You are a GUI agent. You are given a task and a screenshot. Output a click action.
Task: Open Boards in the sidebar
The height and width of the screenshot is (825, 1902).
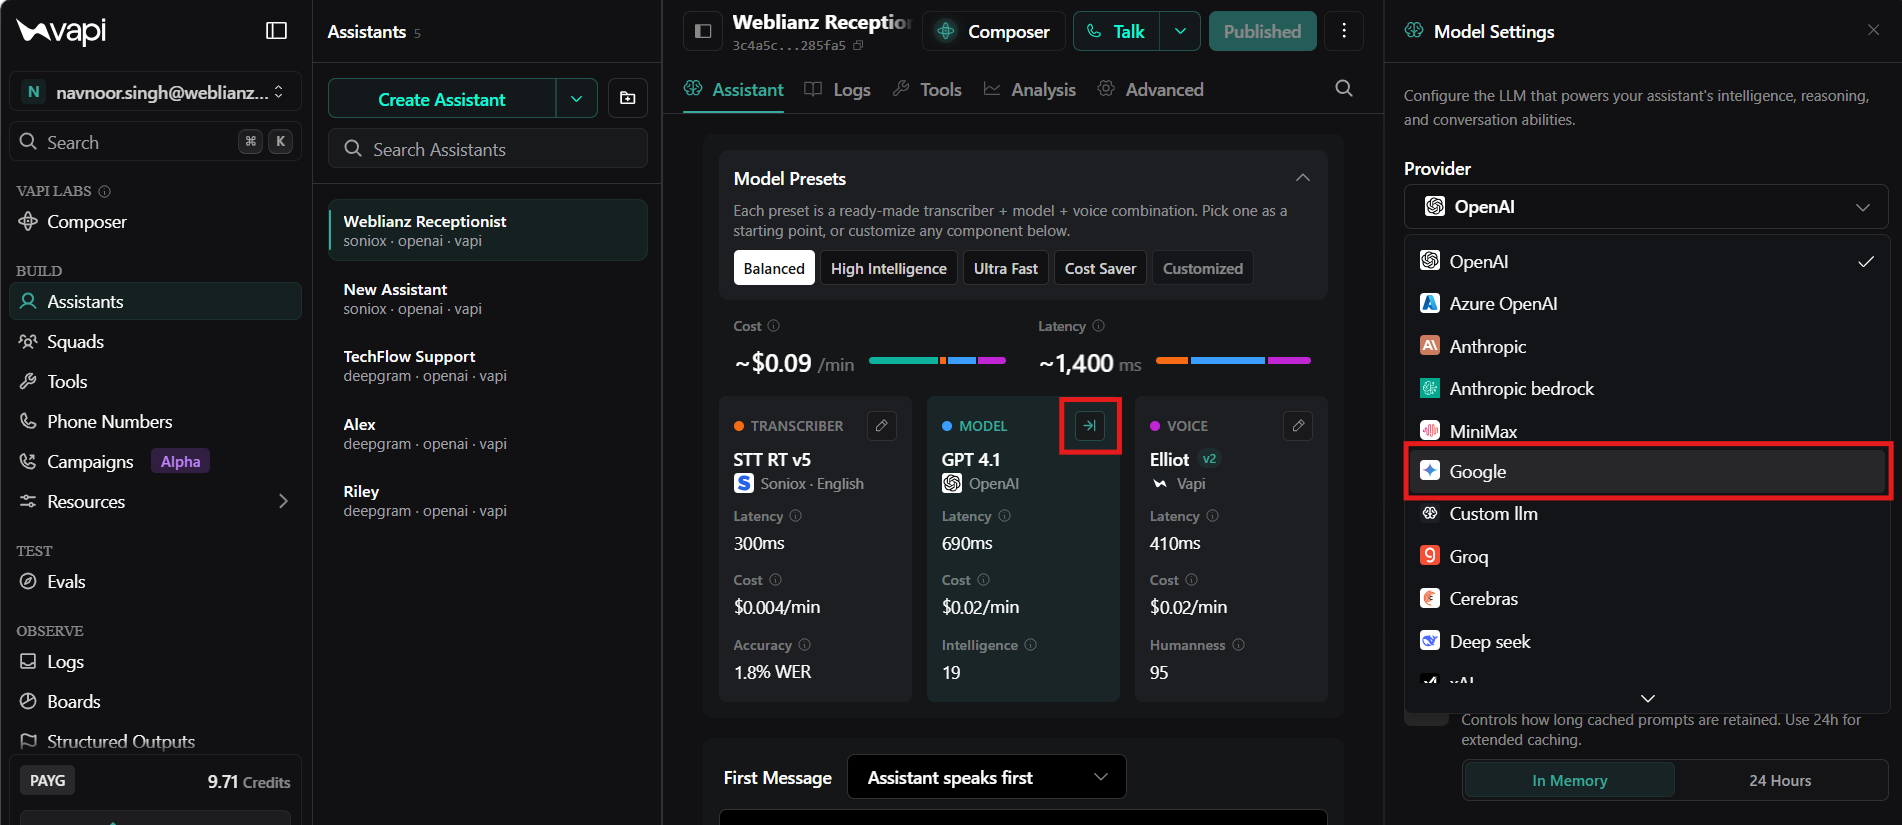pos(155,702)
